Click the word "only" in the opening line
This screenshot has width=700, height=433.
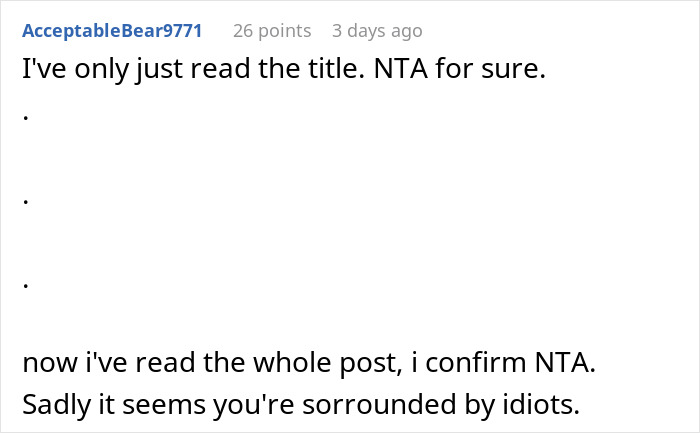coord(101,70)
